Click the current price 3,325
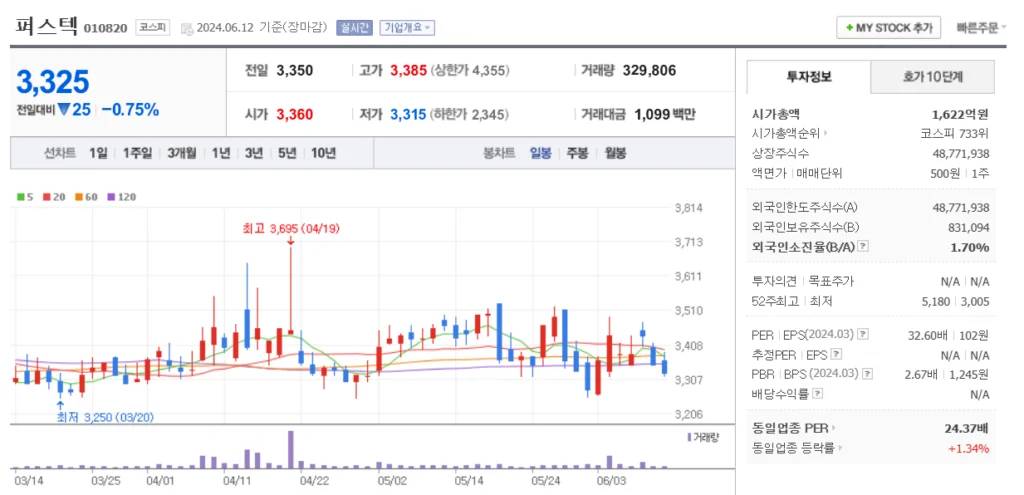The image size is (1024, 495). point(52,82)
